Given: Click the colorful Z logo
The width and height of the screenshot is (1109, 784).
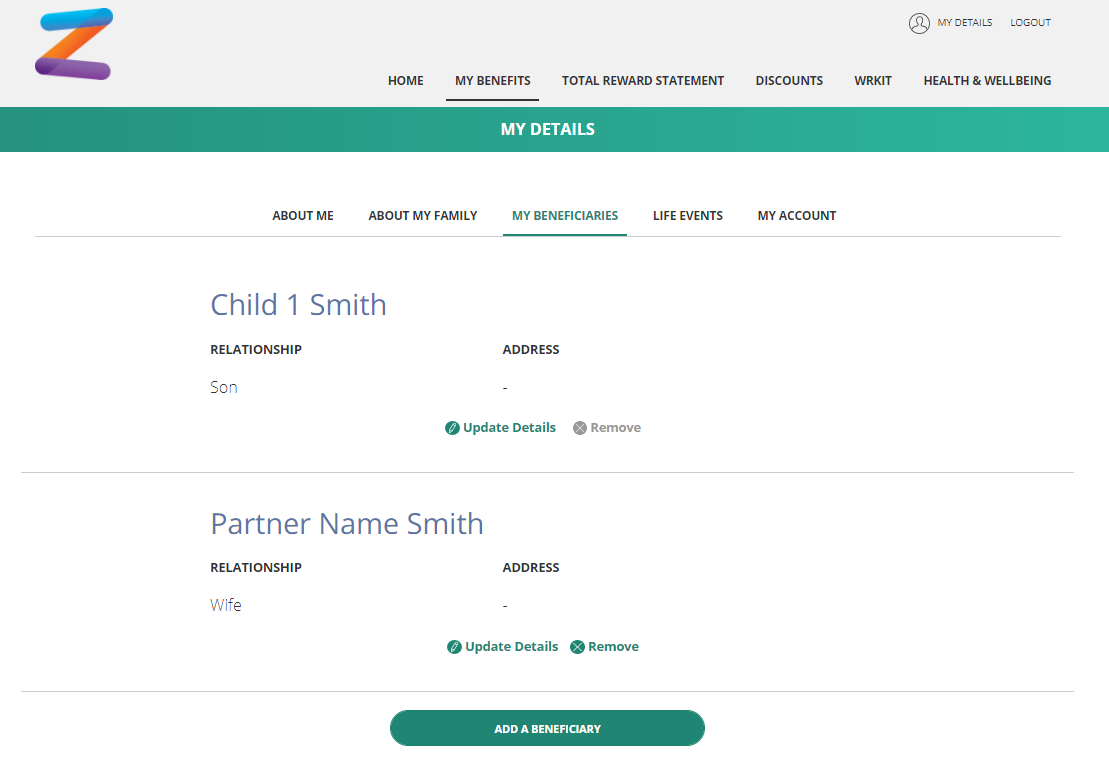Looking at the screenshot, I should 74,44.
